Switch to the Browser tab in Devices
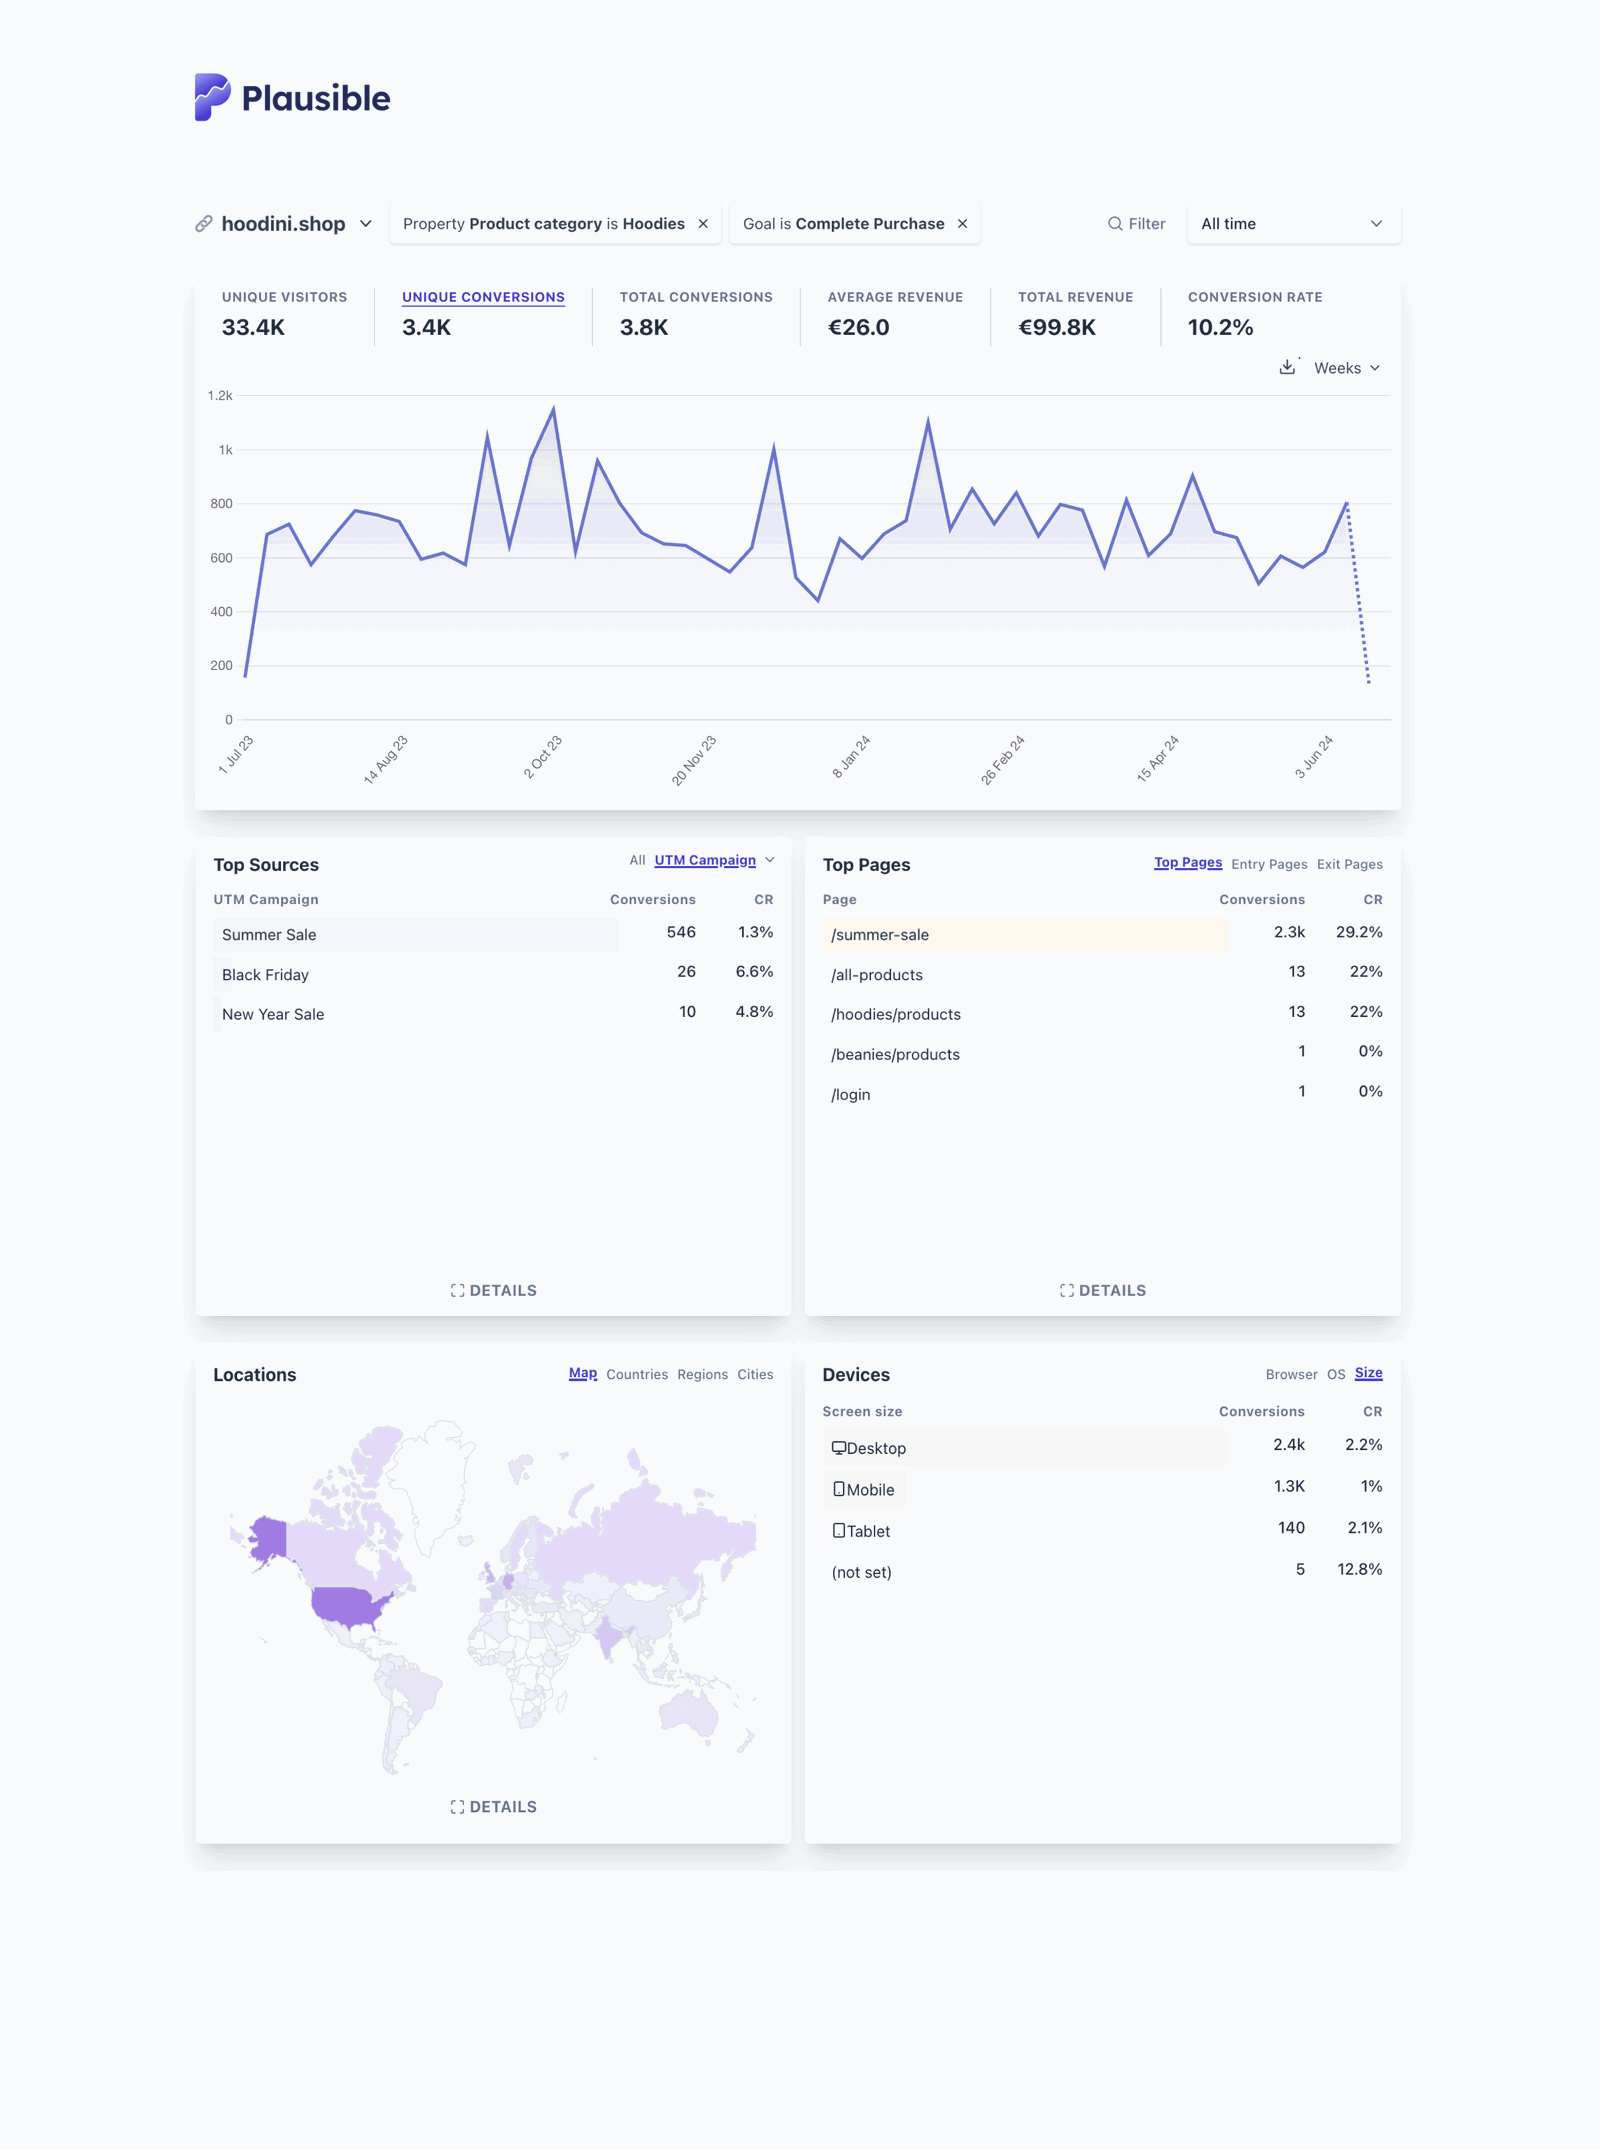The width and height of the screenshot is (1600, 2150). [x=1291, y=1374]
